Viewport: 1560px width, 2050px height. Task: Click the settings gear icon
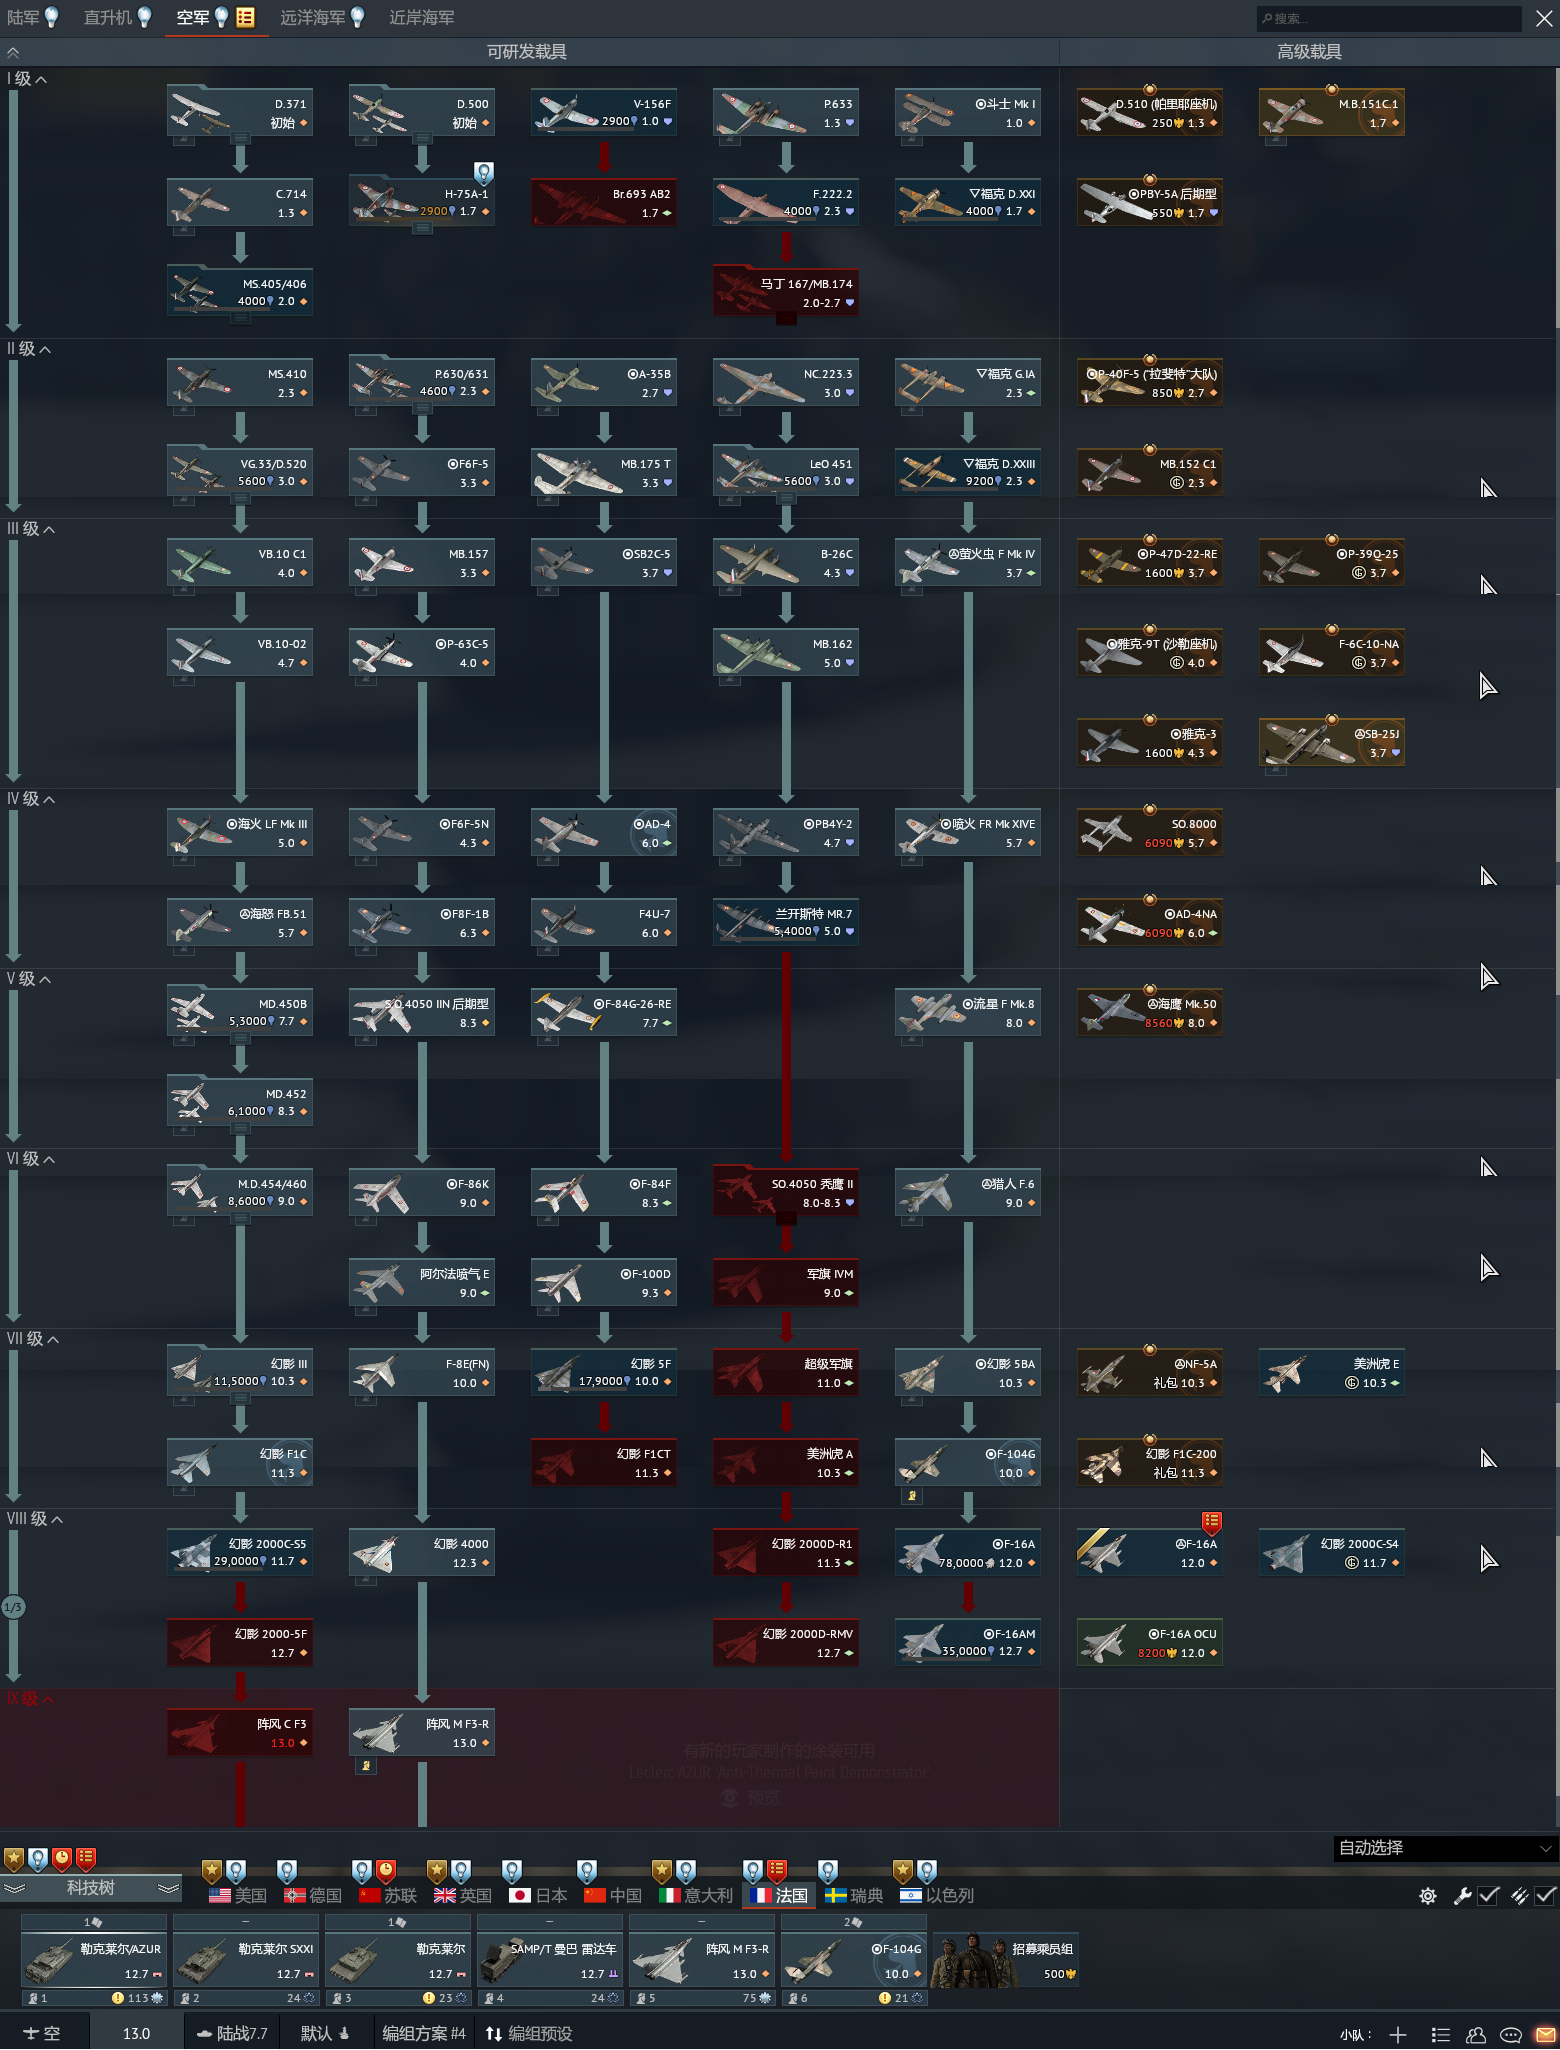pyautogui.click(x=1427, y=1896)
